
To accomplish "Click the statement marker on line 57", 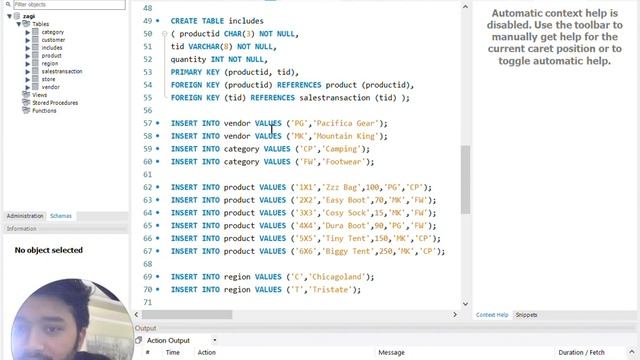I will [x=158, y=123].
